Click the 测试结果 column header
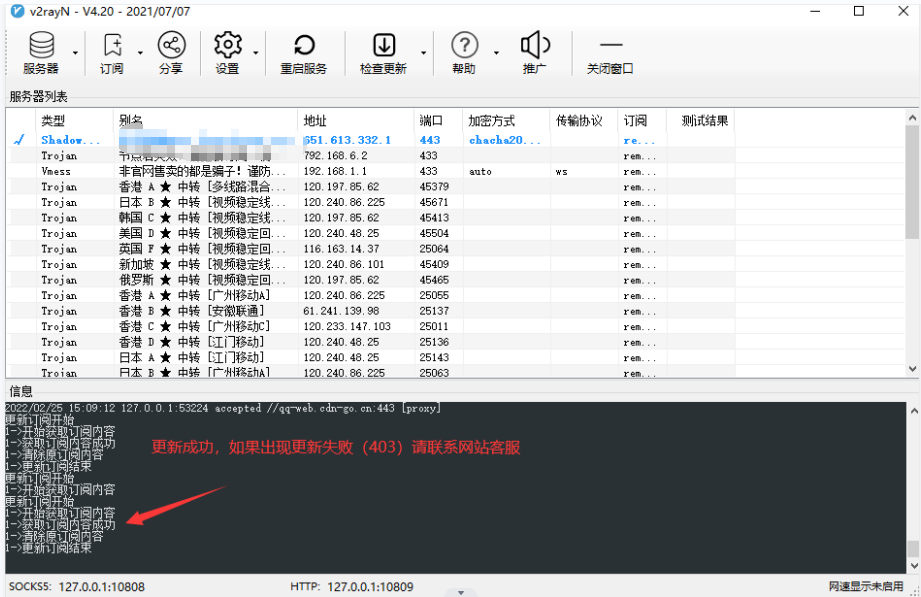 [700, 120]
